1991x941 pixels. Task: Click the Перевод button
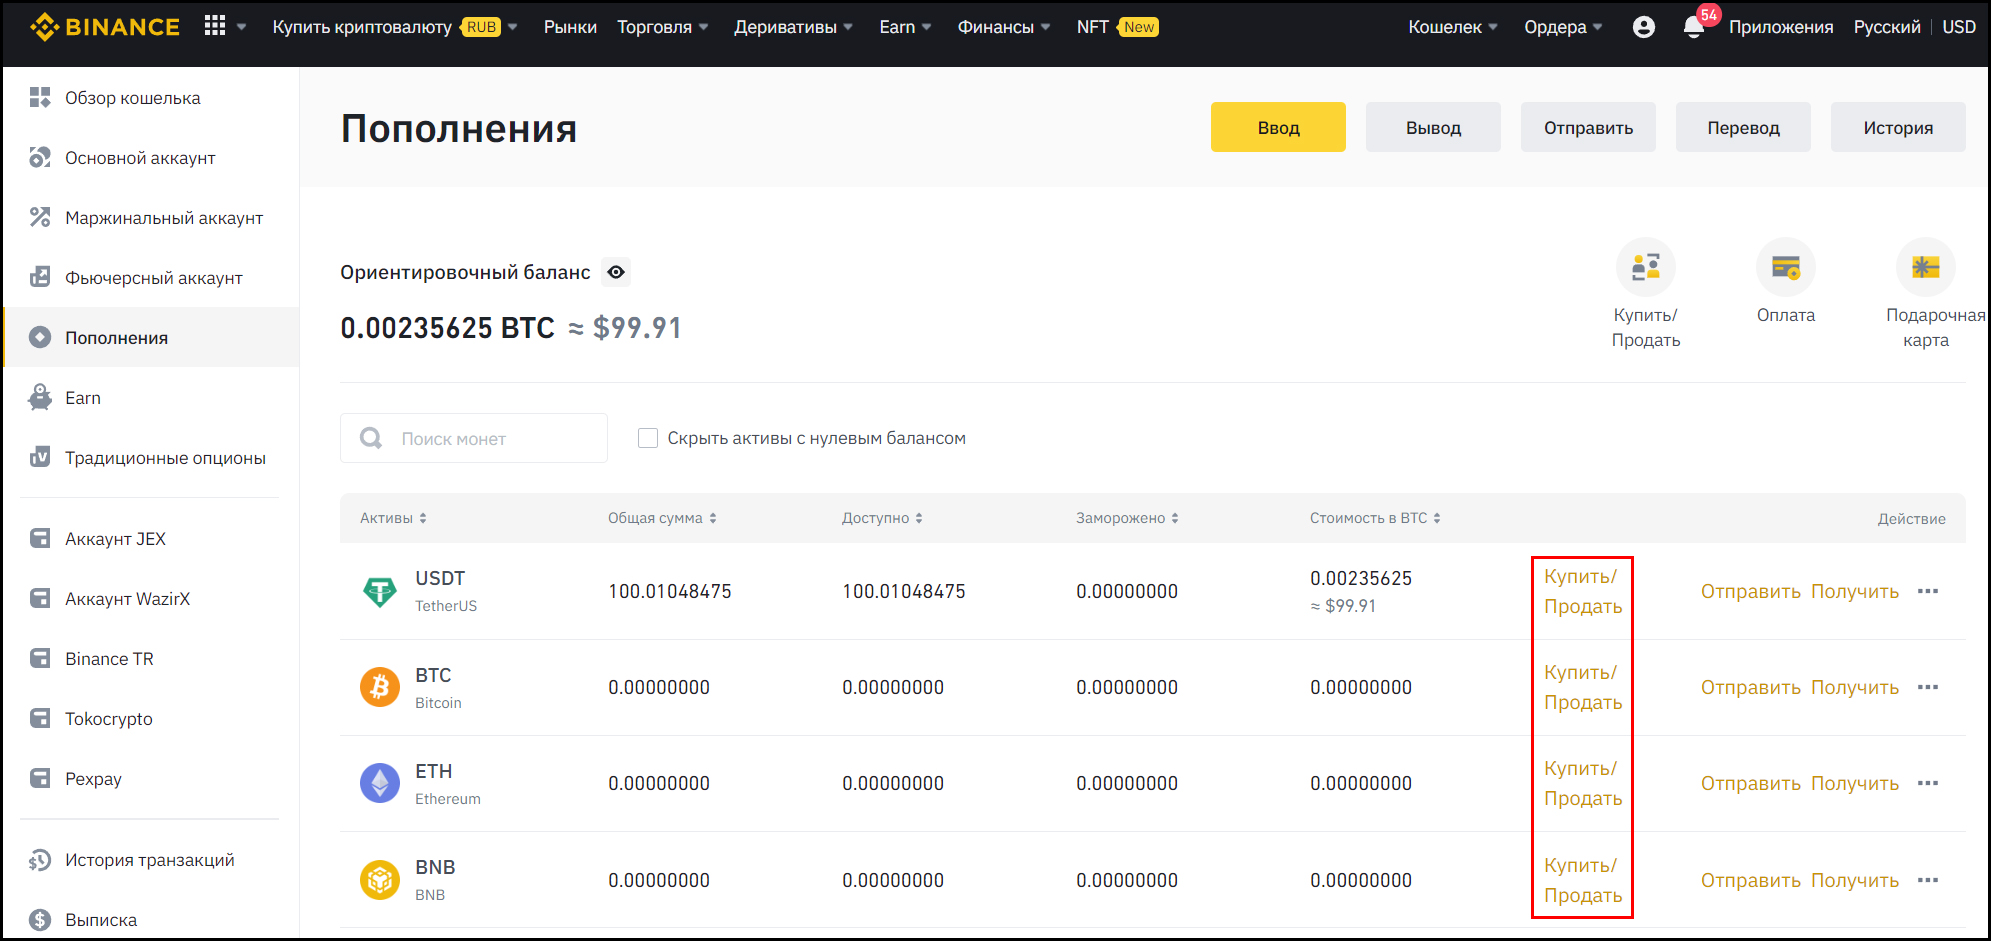(1743, 127)
